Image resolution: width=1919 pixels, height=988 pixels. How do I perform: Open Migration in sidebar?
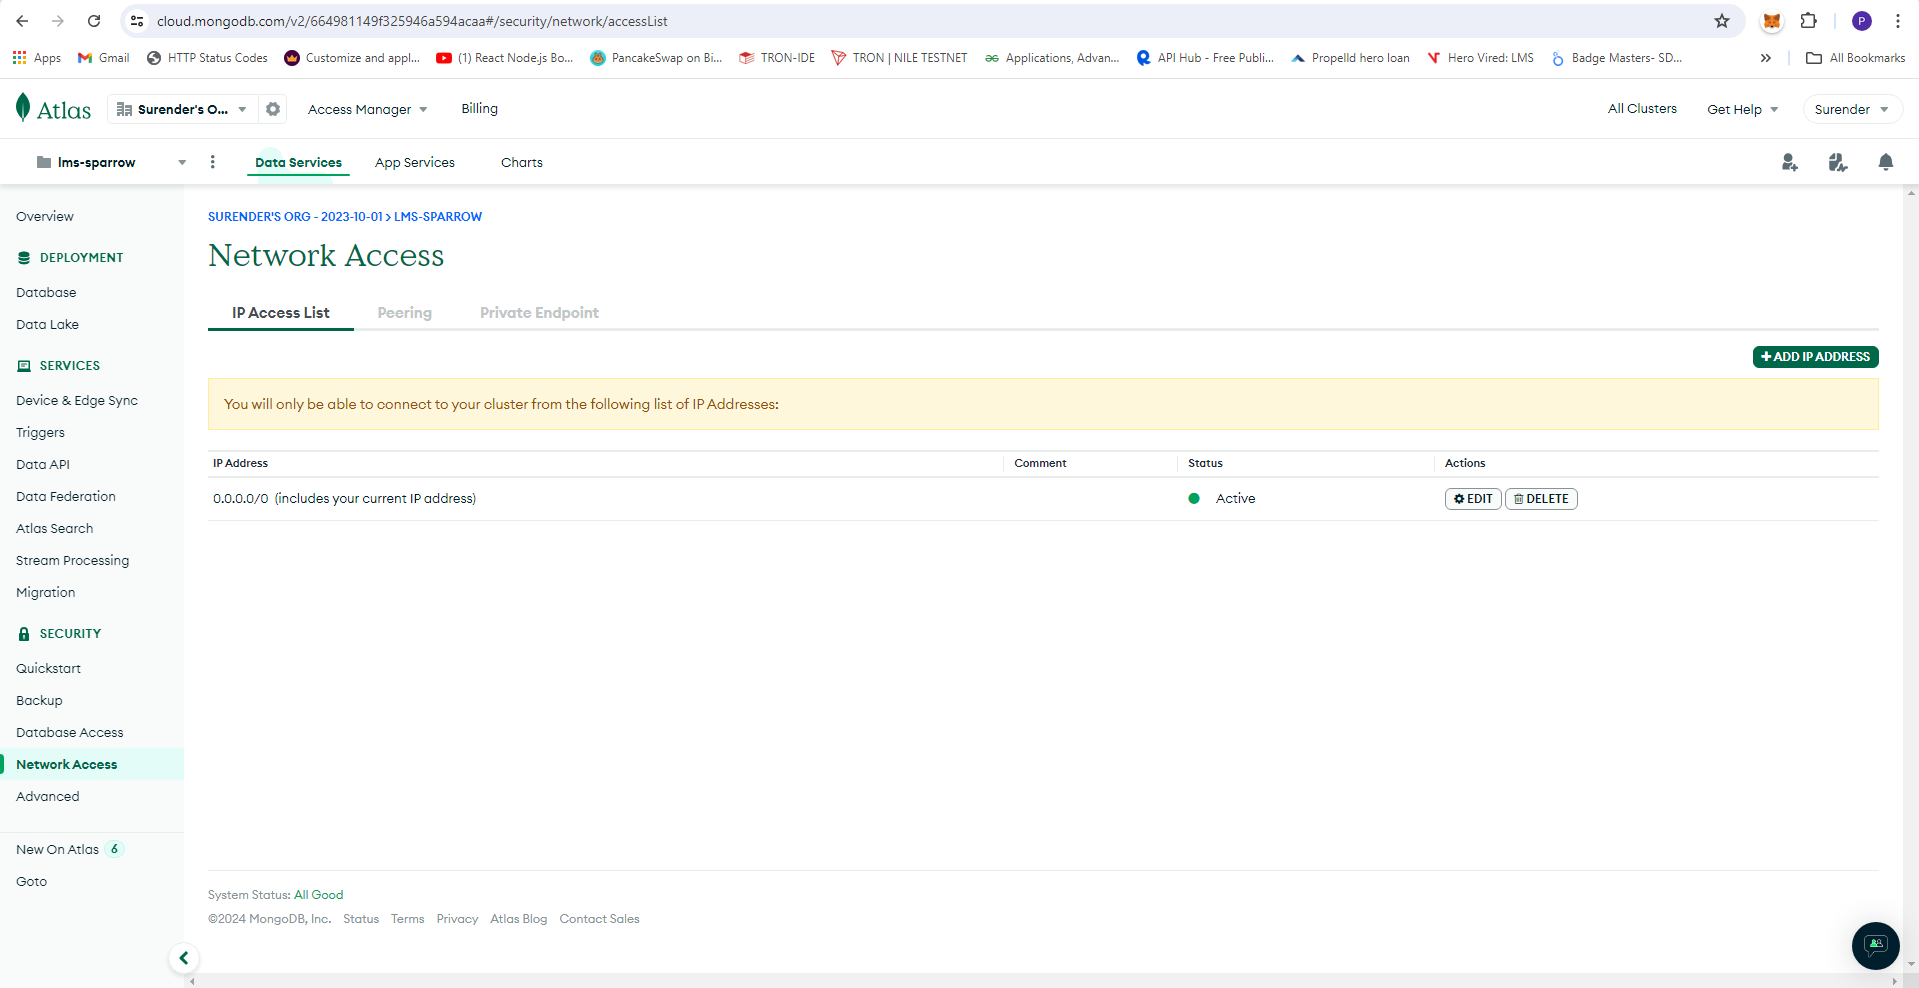tap(46, 592)
